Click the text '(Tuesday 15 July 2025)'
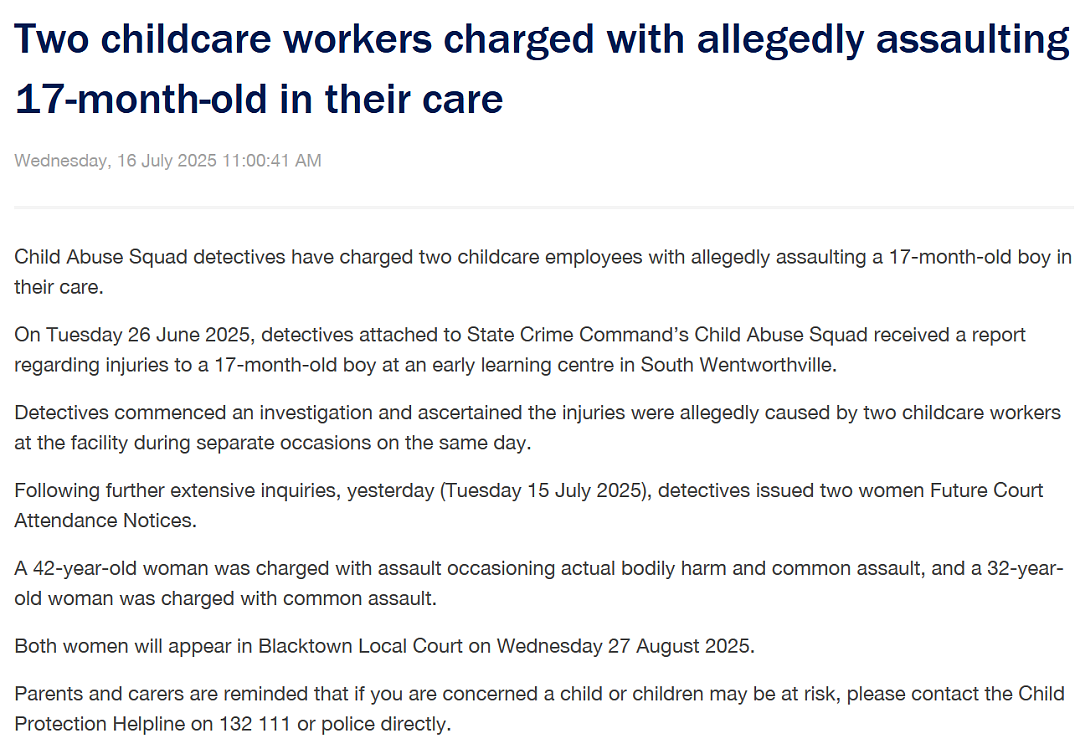The height and width of the screenshot is (754, 1080). (x=546, y=490)
